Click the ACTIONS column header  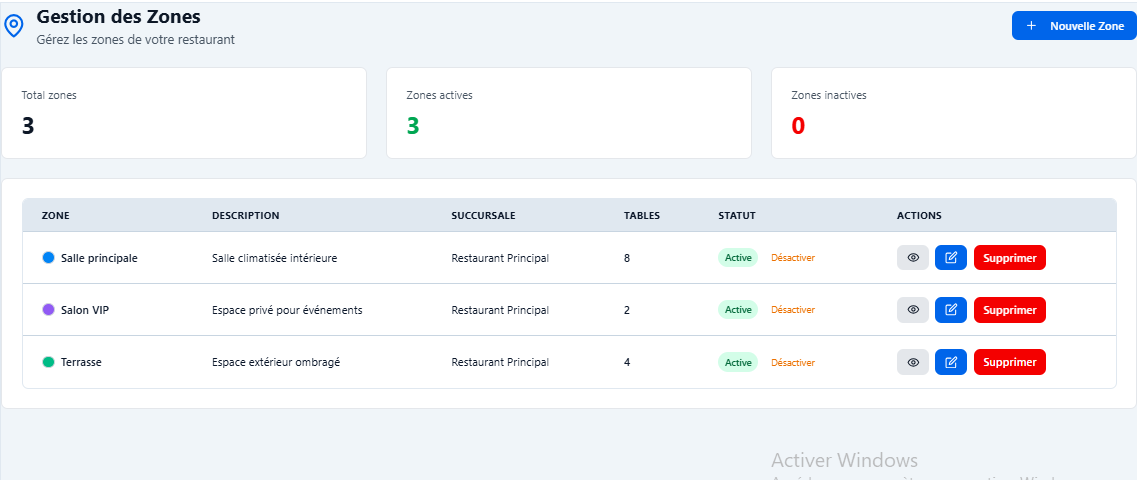(919, 215)
